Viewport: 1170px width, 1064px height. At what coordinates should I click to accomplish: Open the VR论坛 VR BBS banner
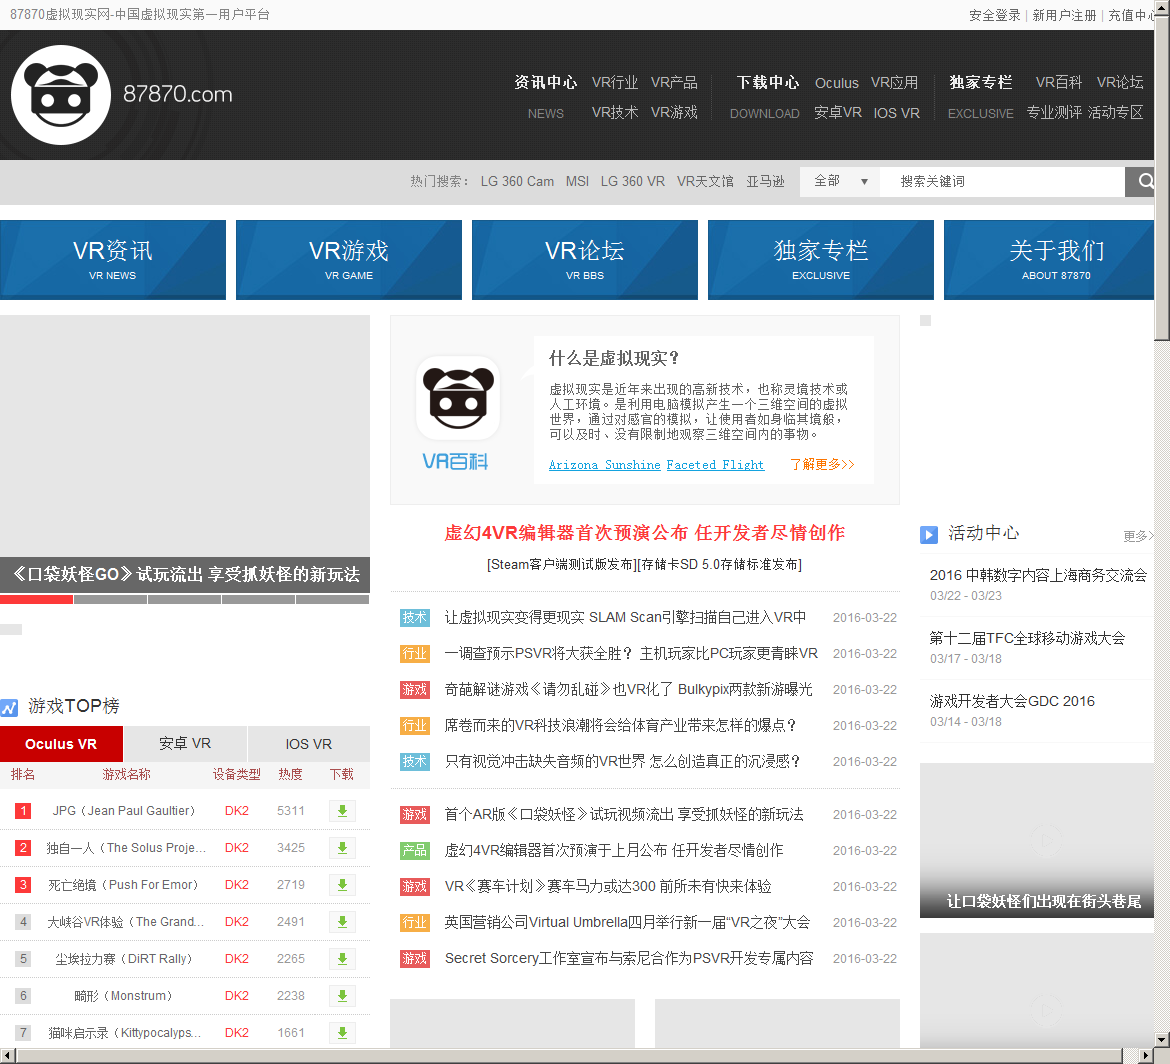coord(584,260)
